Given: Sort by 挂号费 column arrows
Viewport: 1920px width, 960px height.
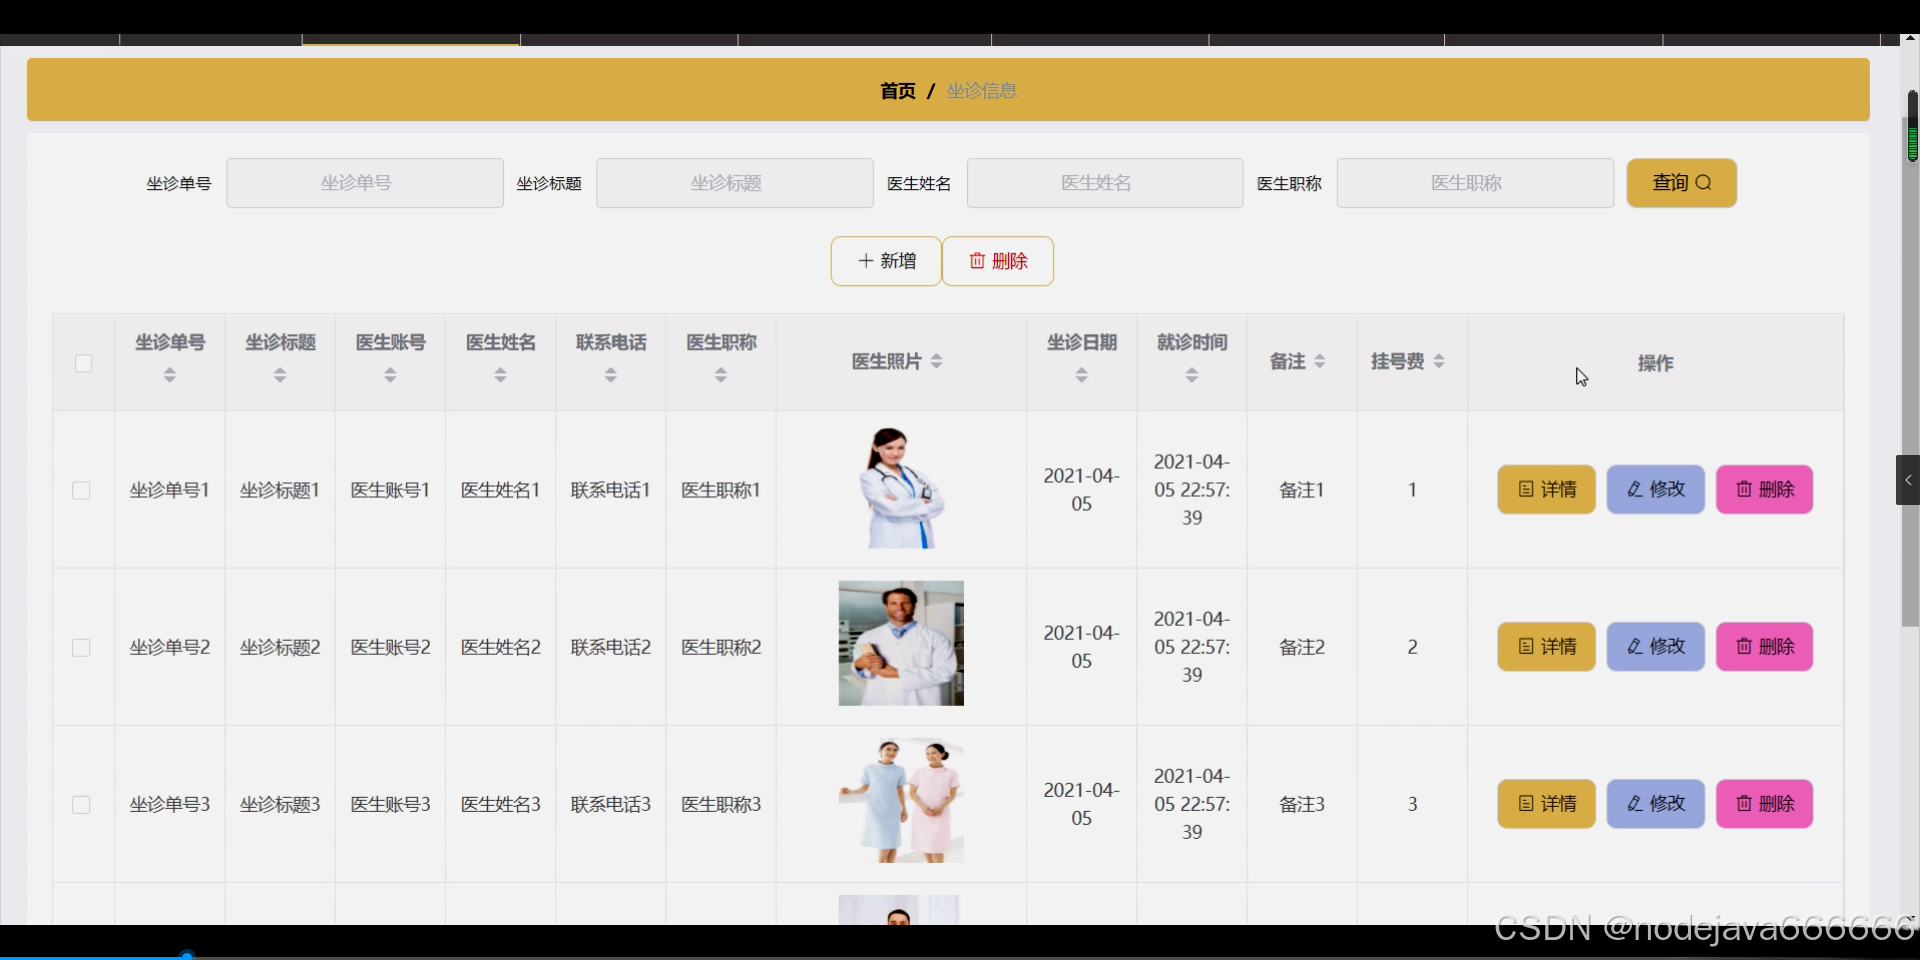Looking at the screenshot, I should click(x=1439, y=361).
